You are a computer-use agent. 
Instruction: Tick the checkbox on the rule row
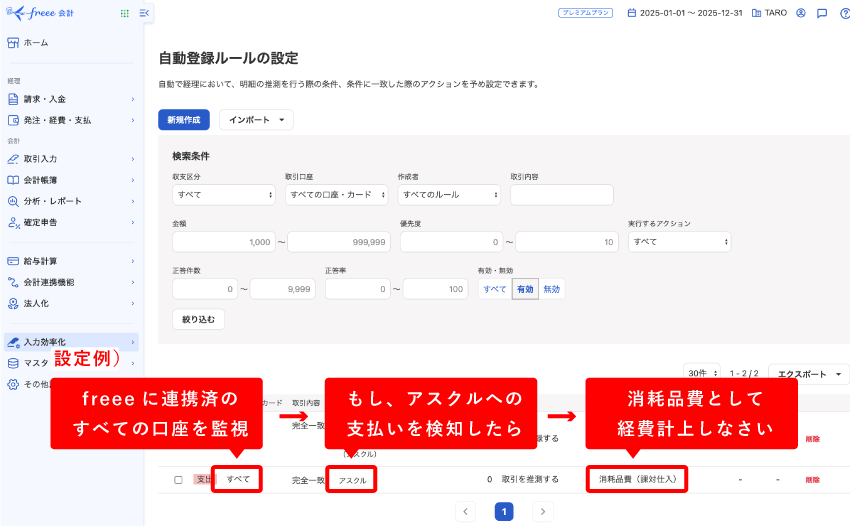[178, 480]
